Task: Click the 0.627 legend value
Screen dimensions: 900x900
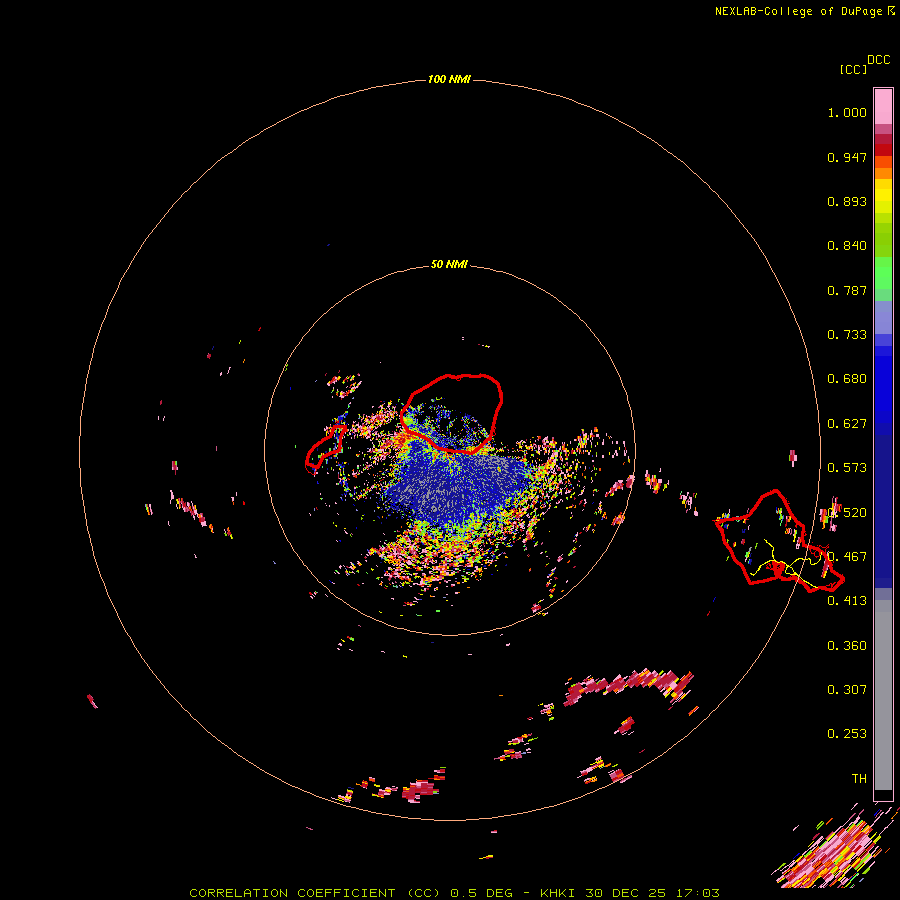Action: pos(847,424)
